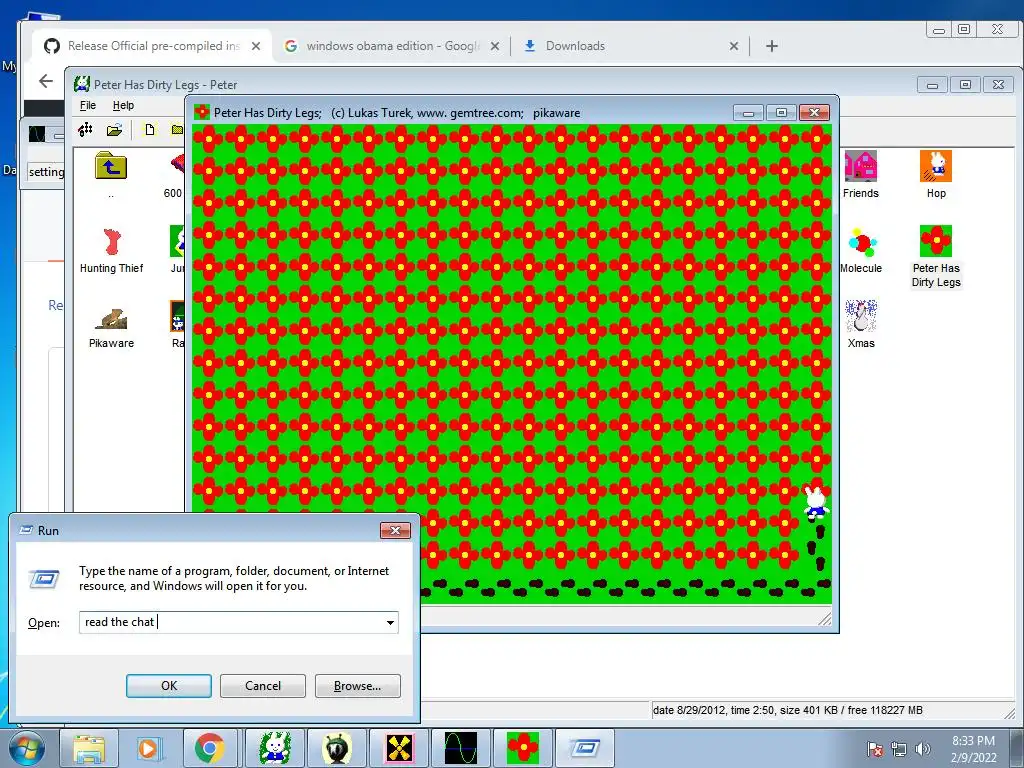This screenshot has width=1024, height=768.
Task: Click the first Peter toolbar icon with music notes
Action: click(x=86, y=129)
